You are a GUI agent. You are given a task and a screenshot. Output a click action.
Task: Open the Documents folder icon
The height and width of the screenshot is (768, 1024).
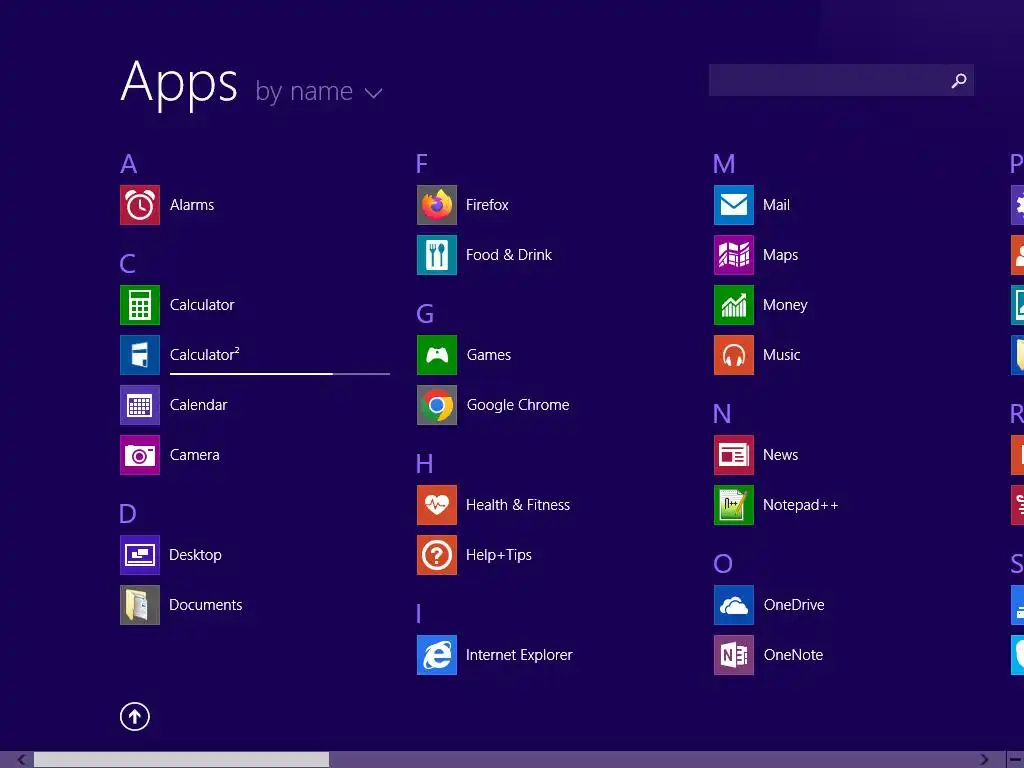(140, 605)
